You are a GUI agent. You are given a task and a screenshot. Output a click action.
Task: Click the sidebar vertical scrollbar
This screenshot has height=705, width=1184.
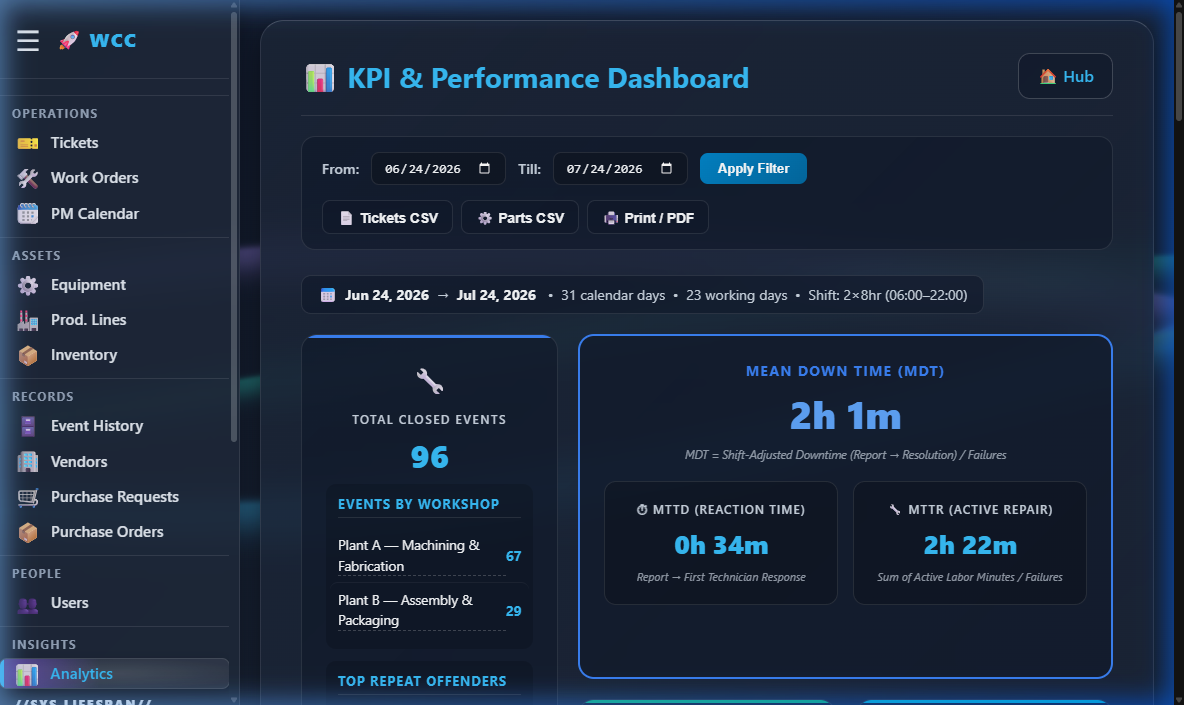(x=234, y=226)
